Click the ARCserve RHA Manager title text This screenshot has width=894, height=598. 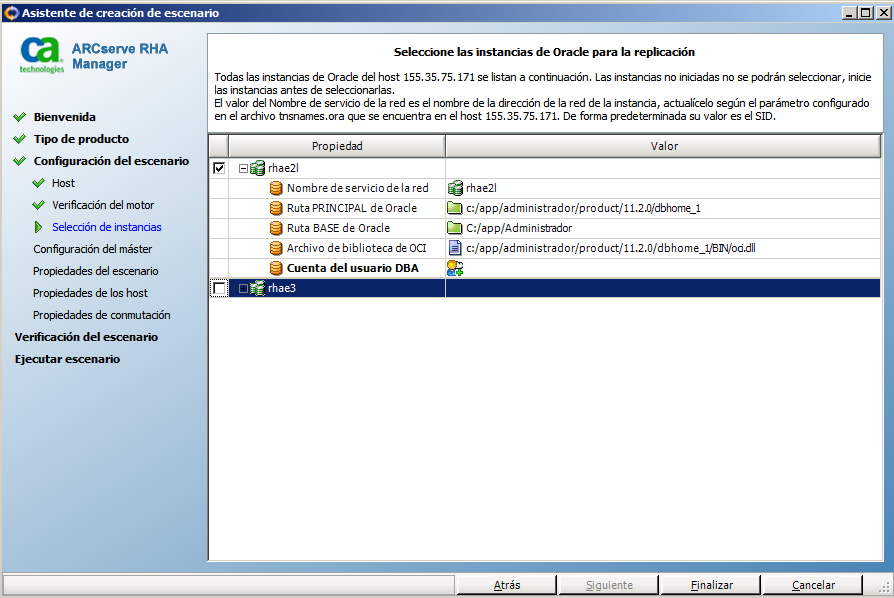[120, 56]
